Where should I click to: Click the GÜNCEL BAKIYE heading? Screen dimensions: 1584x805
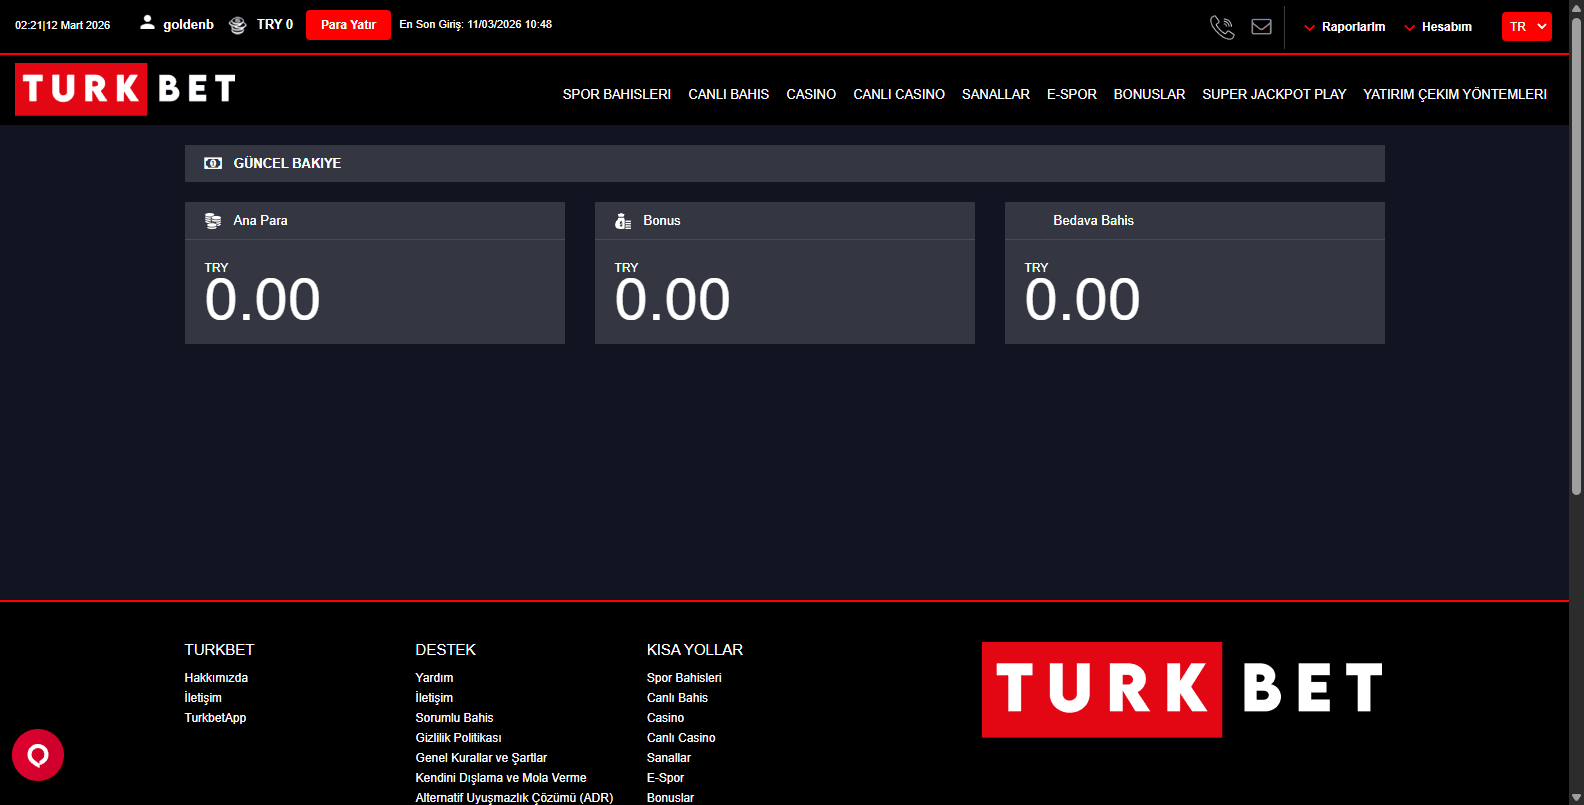coord(287,163)
